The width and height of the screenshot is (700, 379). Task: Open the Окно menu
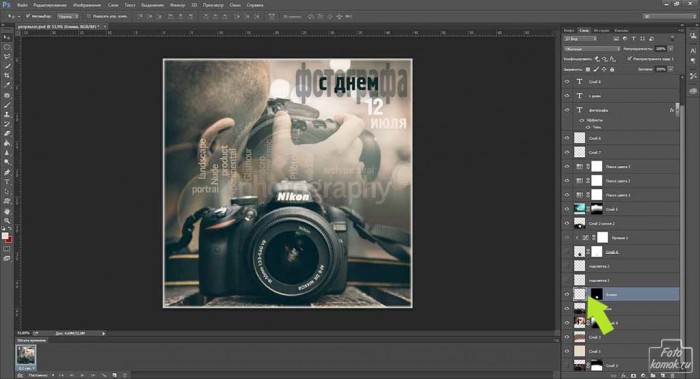[235, 5]
